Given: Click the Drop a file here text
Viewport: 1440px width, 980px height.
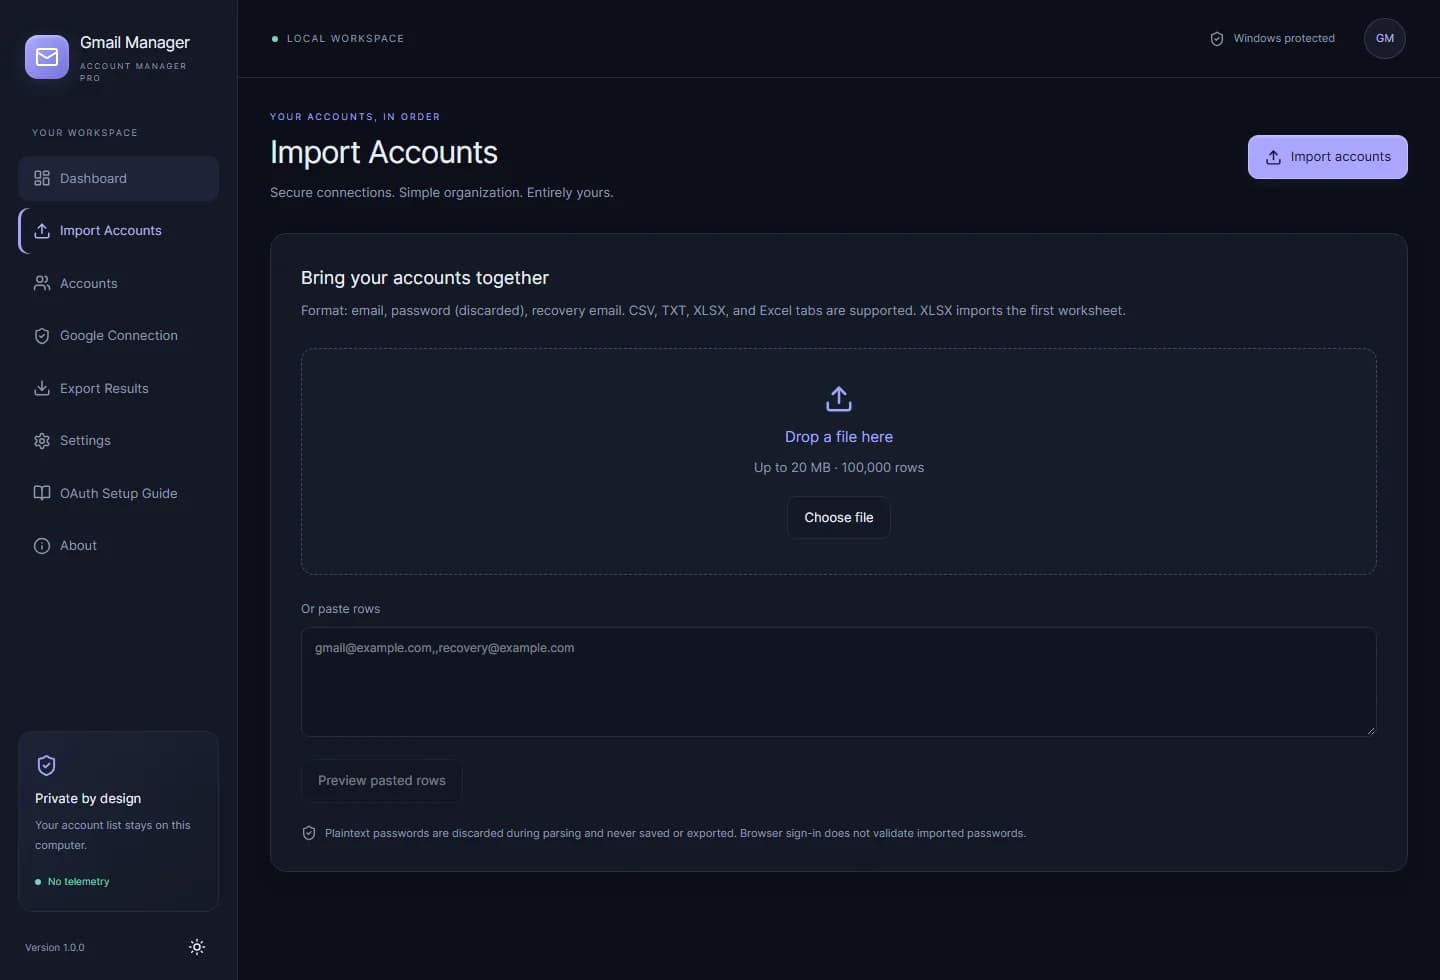Looking at the screenshot, I should pyautogui.click(x=838, y=437).
